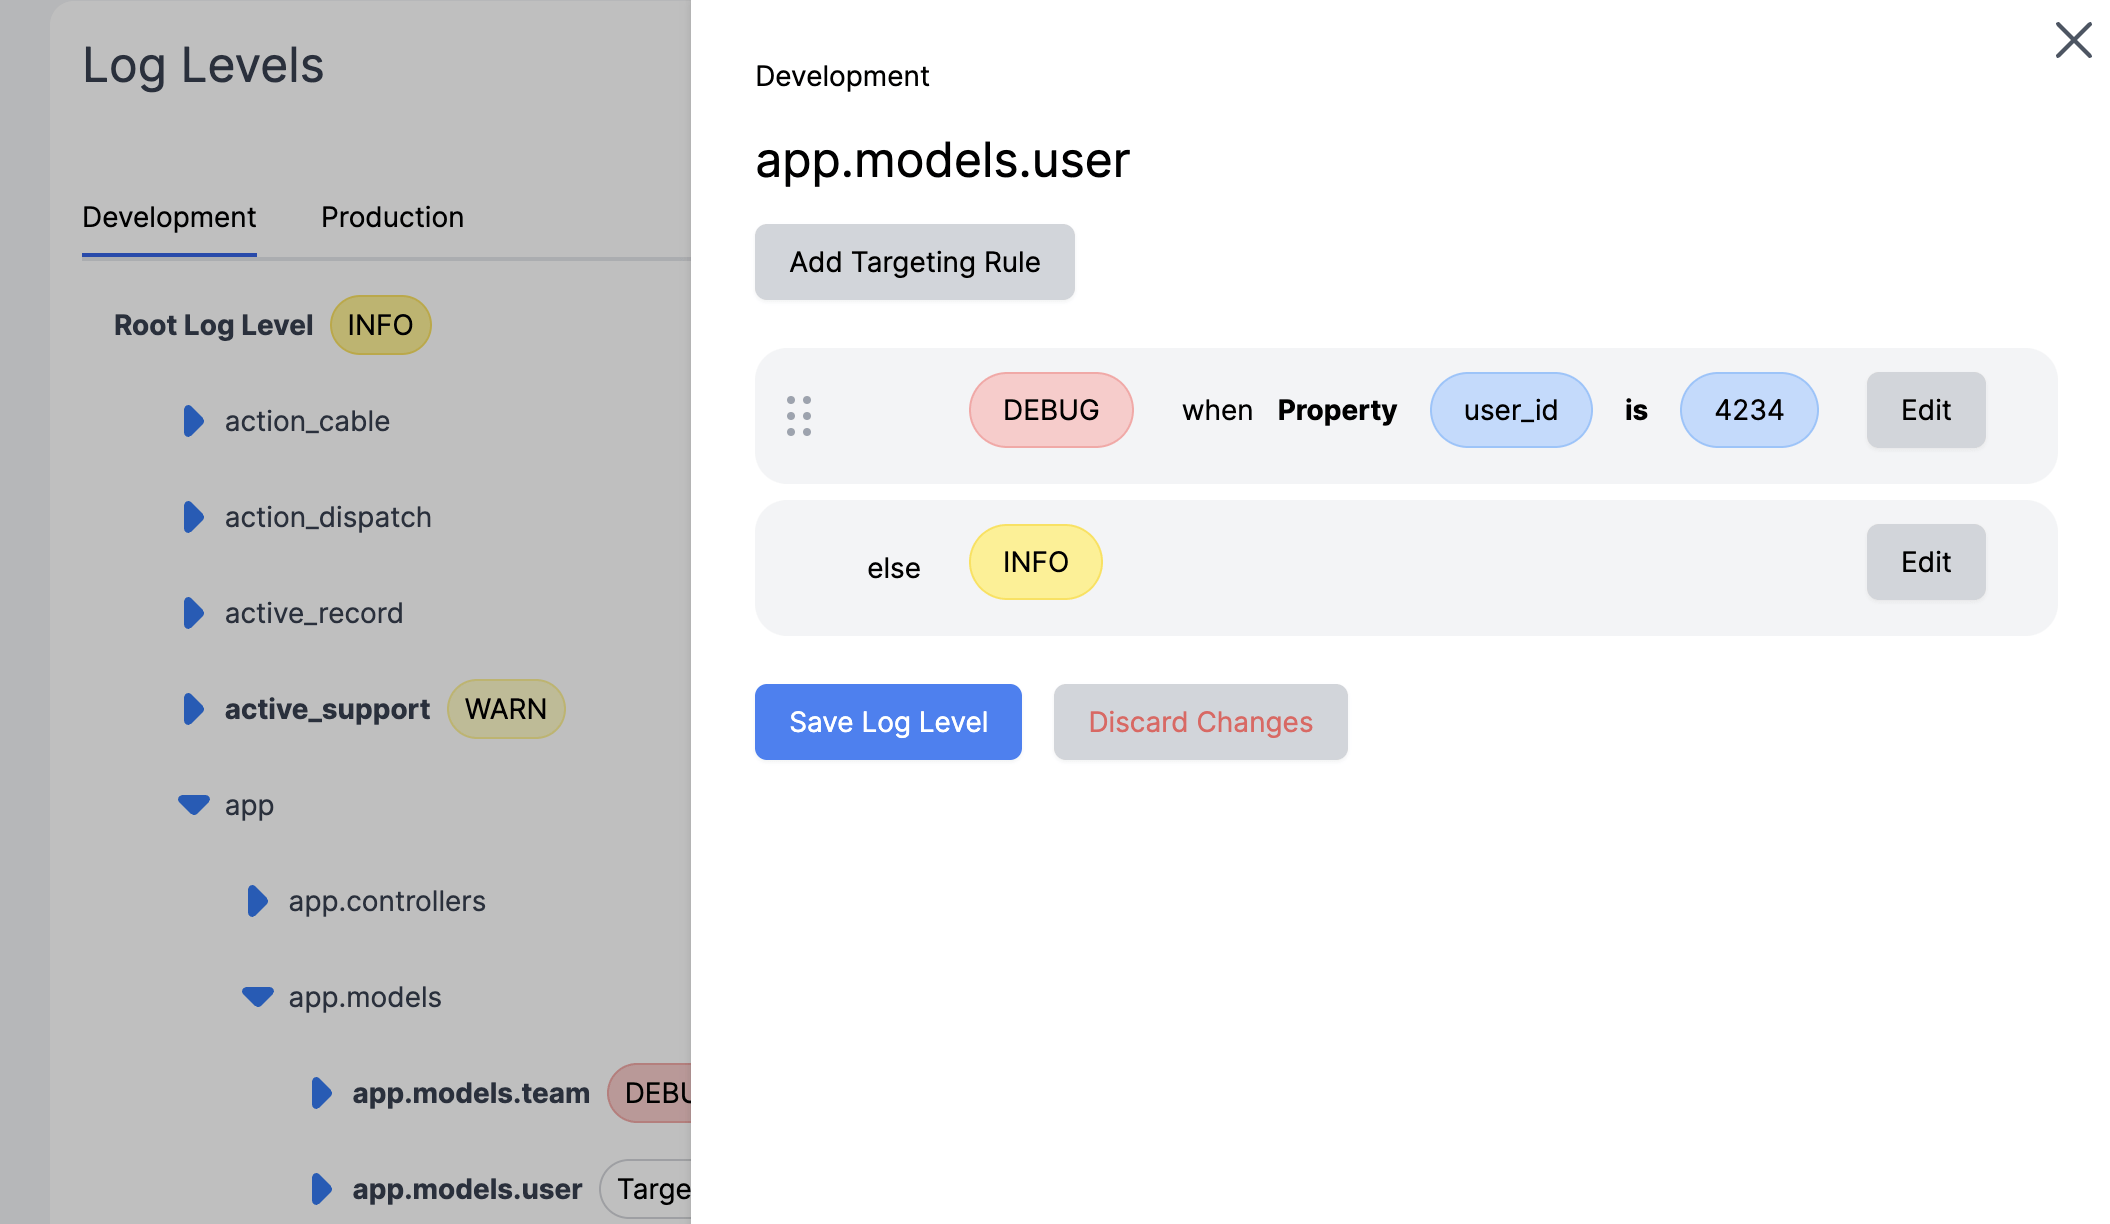Click the drag handle of the DEBUG rule
Screen dimensions: 2110x1224
[x=798, y=415]
